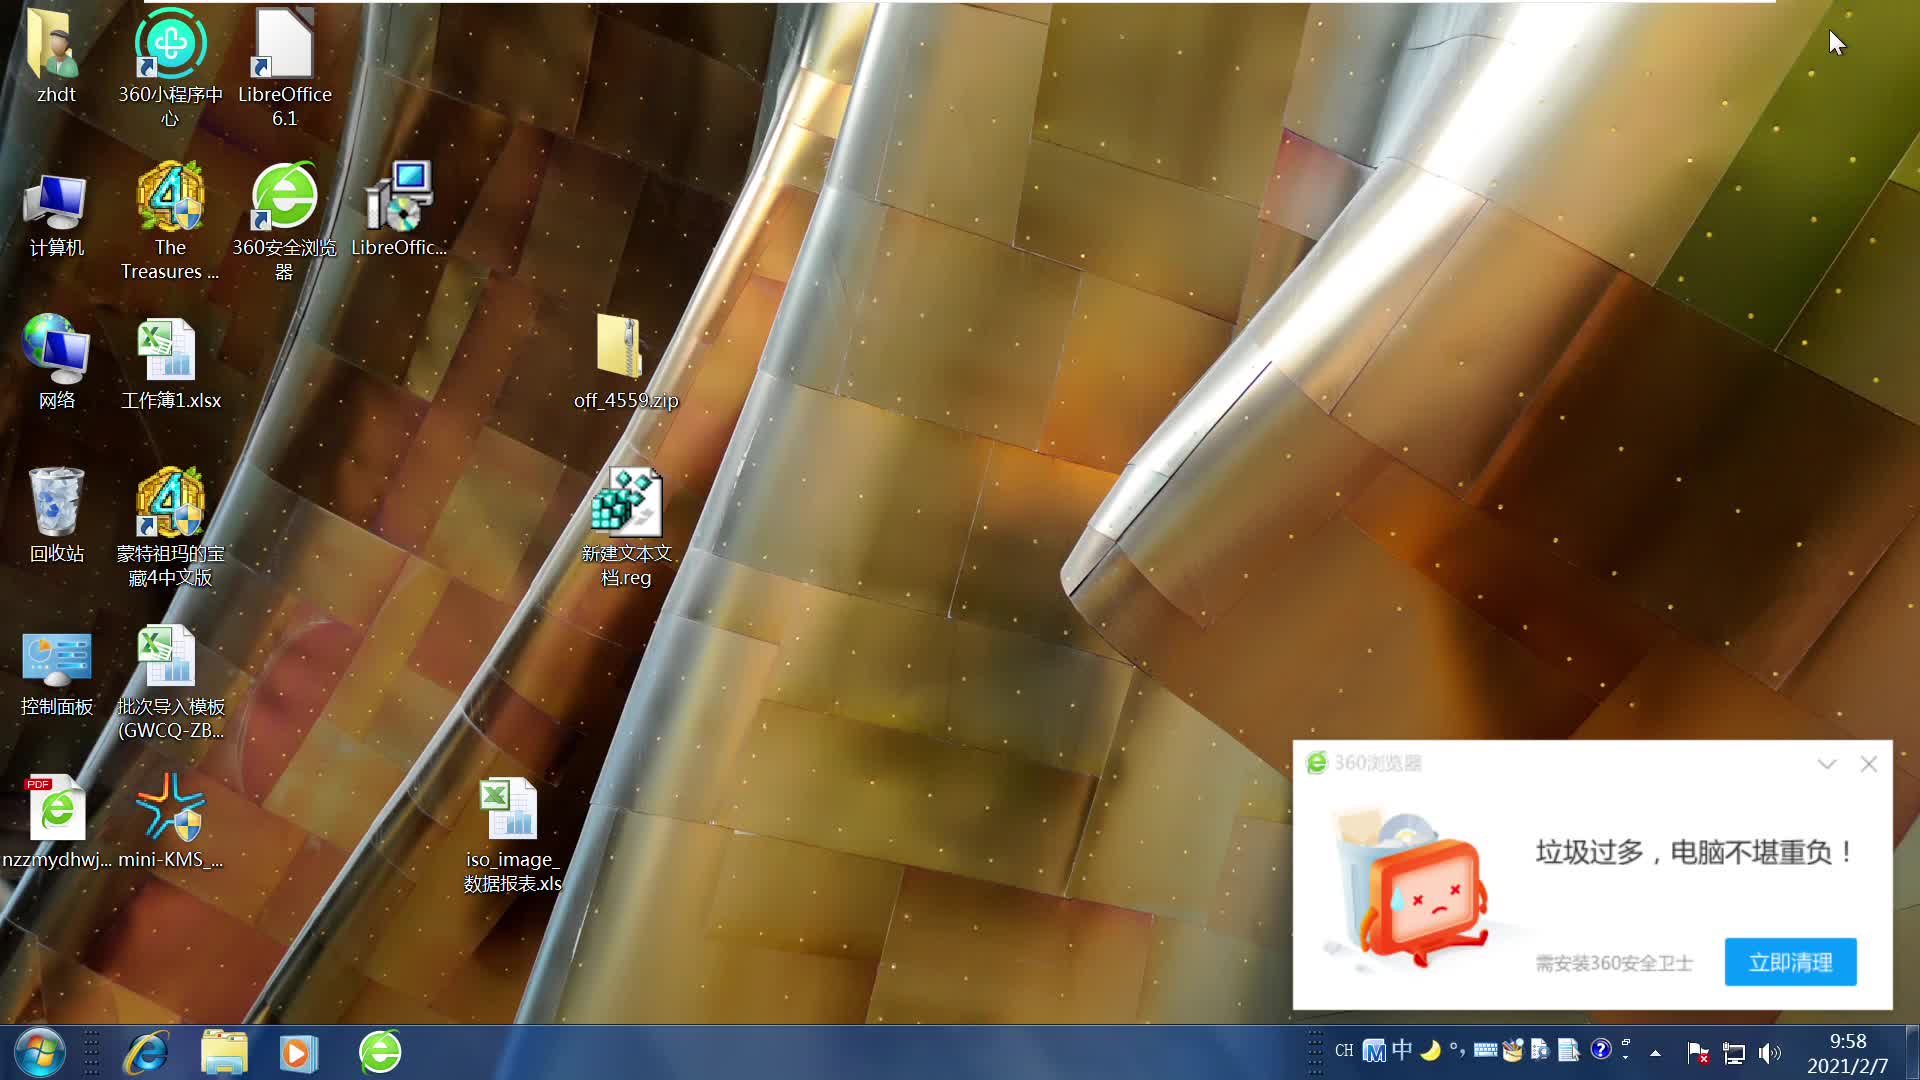Open the 360小程序中心 app

pos(170,45)
